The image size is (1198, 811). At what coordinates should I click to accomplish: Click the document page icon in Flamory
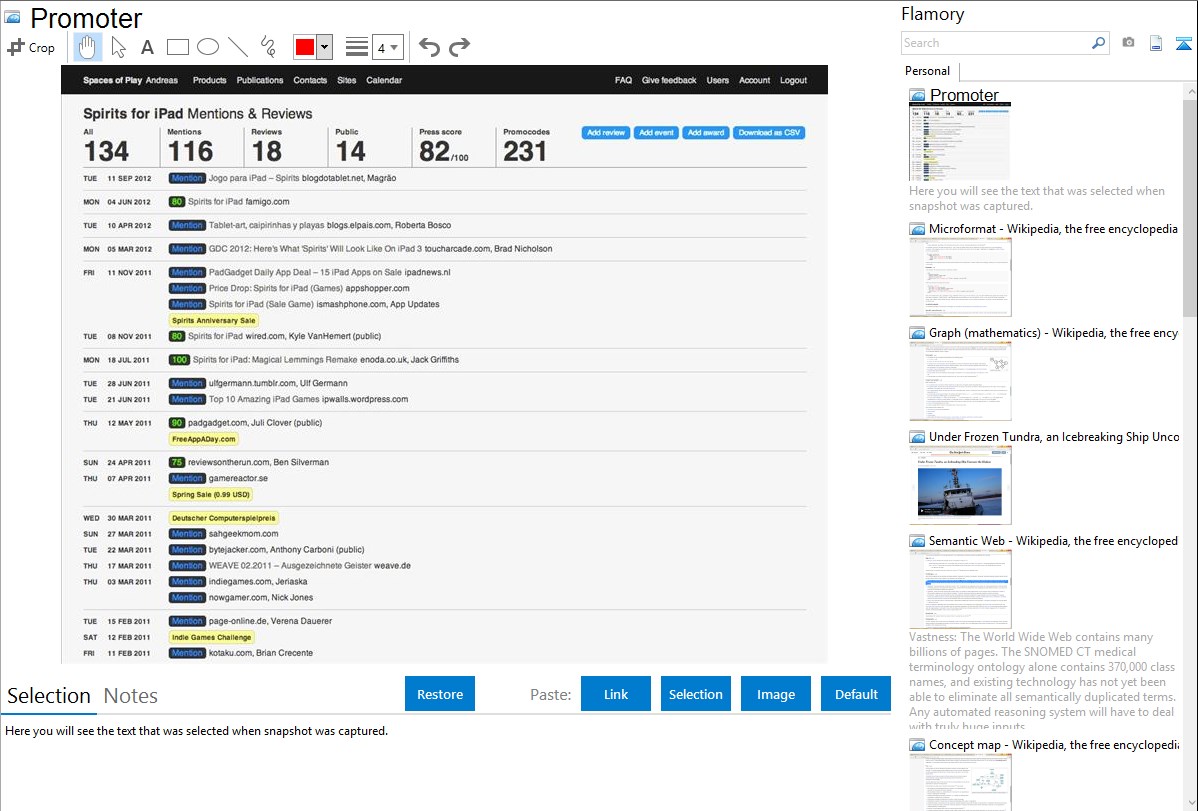tap(1156, 43)
